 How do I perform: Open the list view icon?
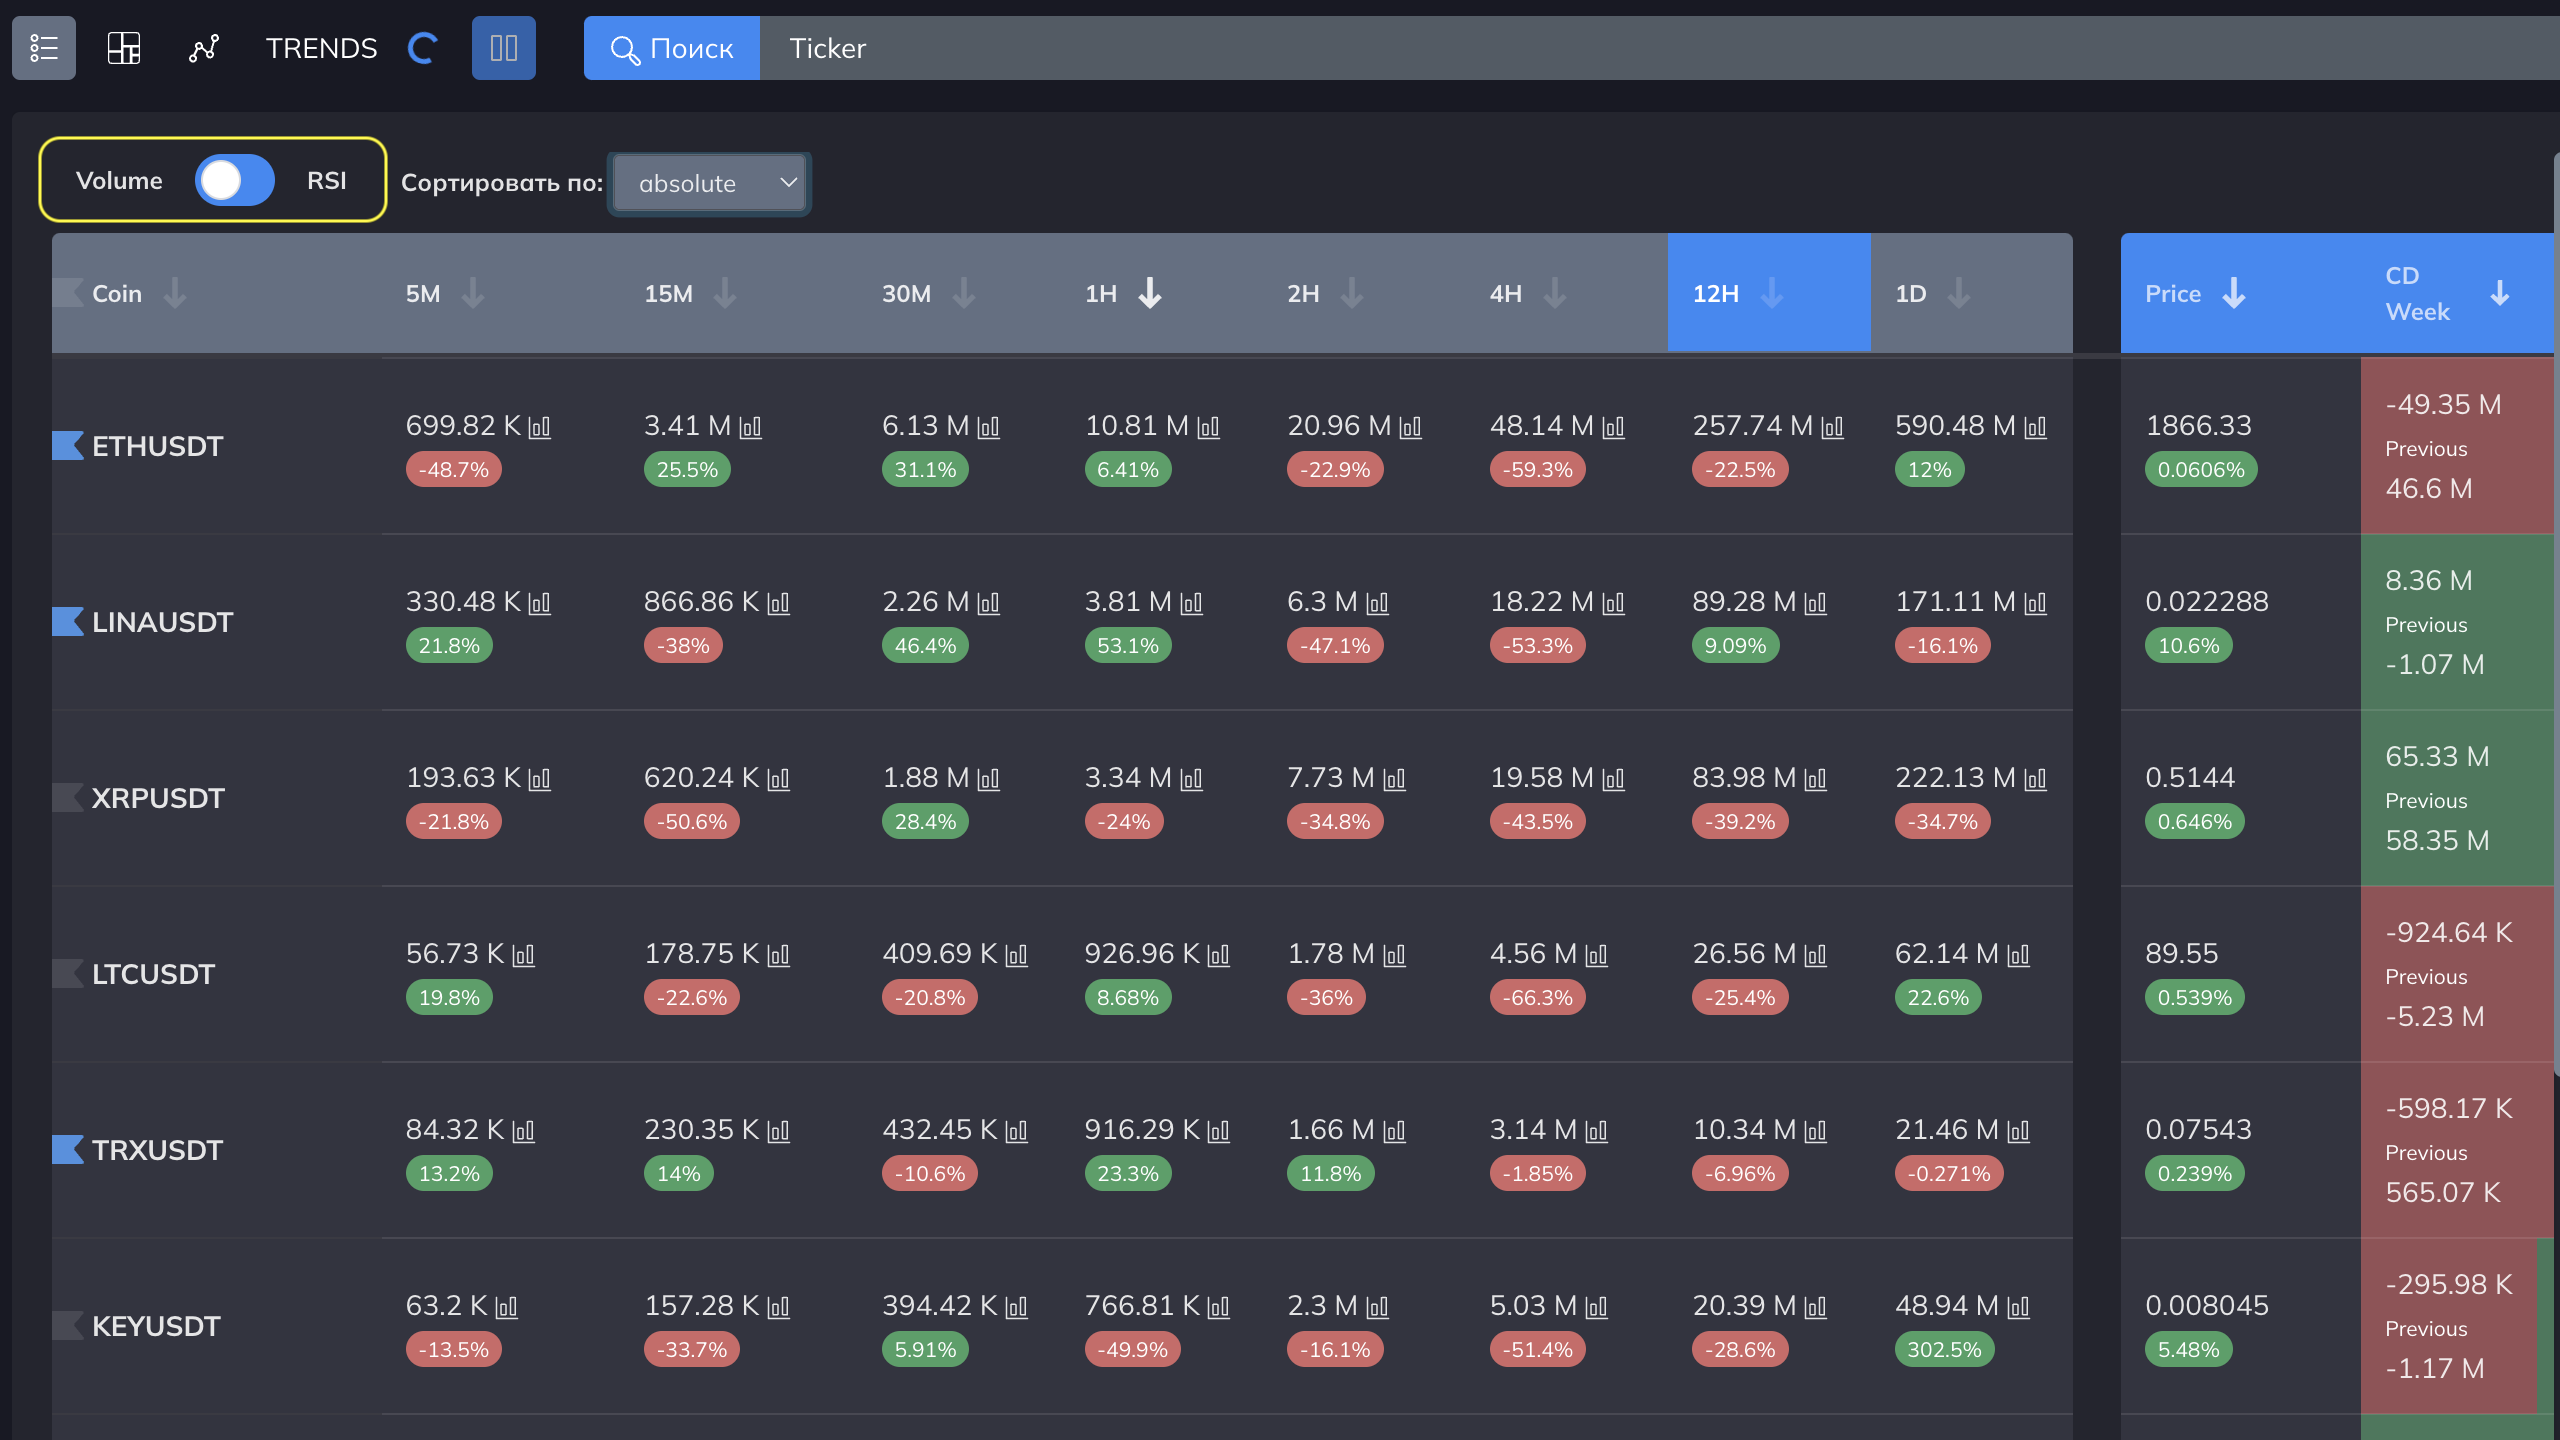[44, 48]
